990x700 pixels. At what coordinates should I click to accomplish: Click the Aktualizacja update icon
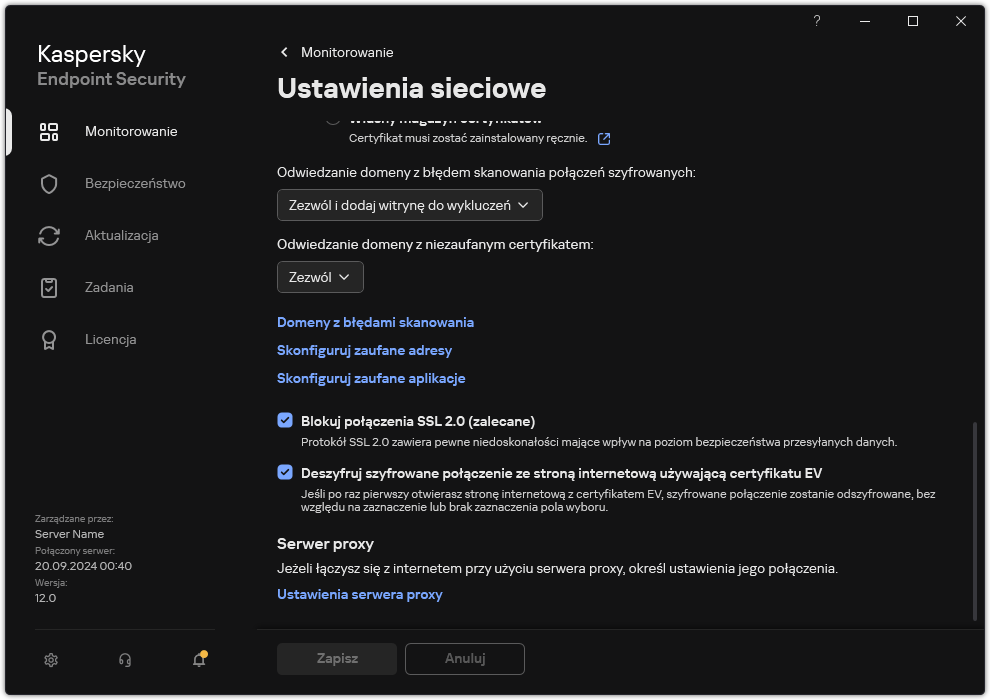49,235
